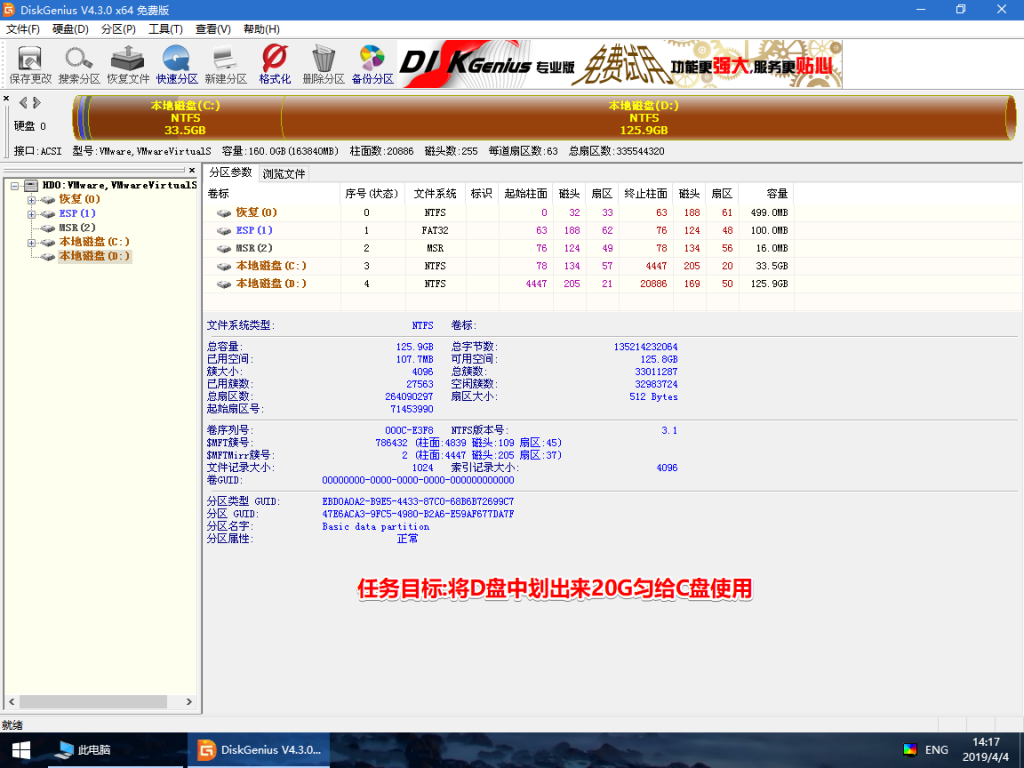Launch 快速分区 (Quick Partition)

176,60
